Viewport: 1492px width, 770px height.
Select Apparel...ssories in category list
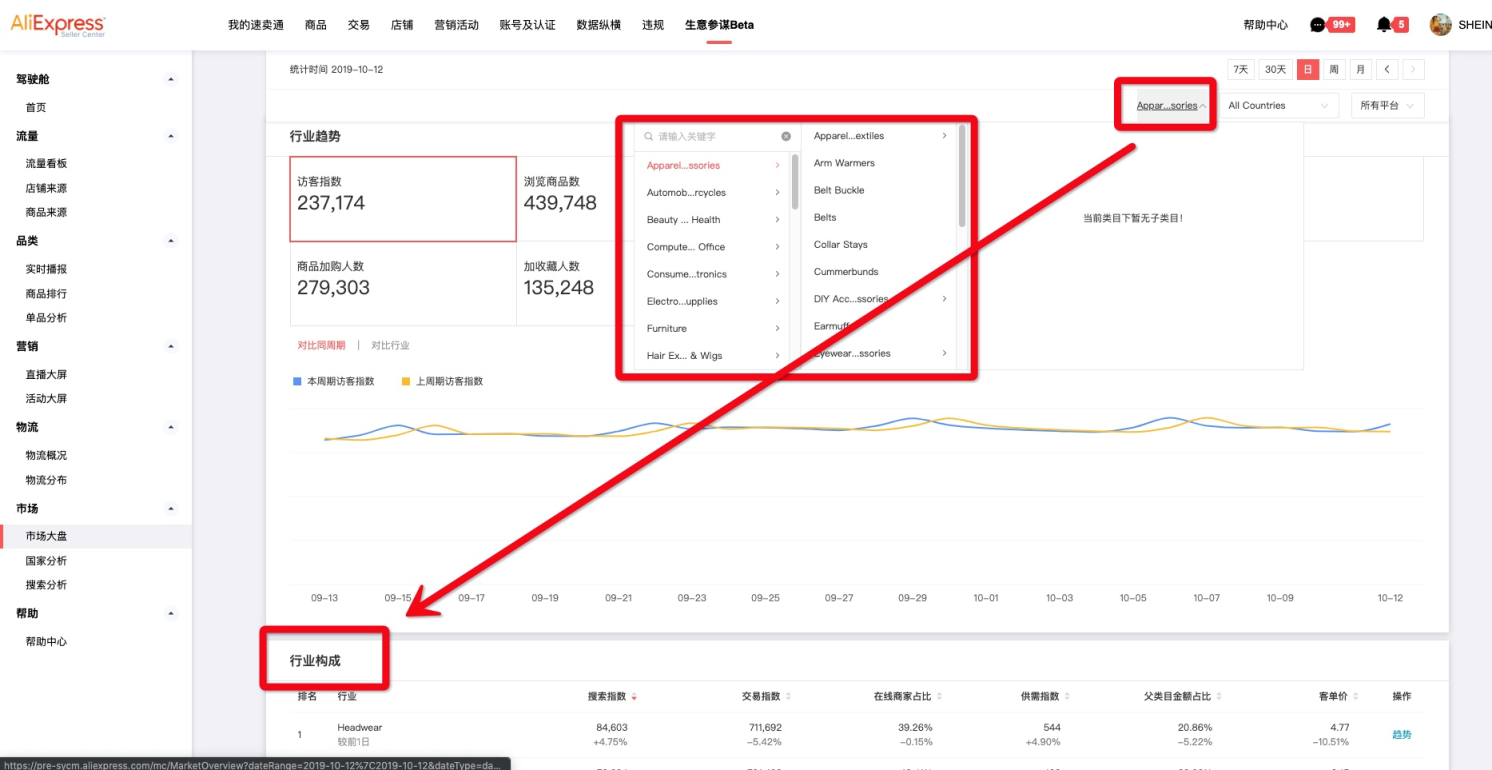coord(712,166)
